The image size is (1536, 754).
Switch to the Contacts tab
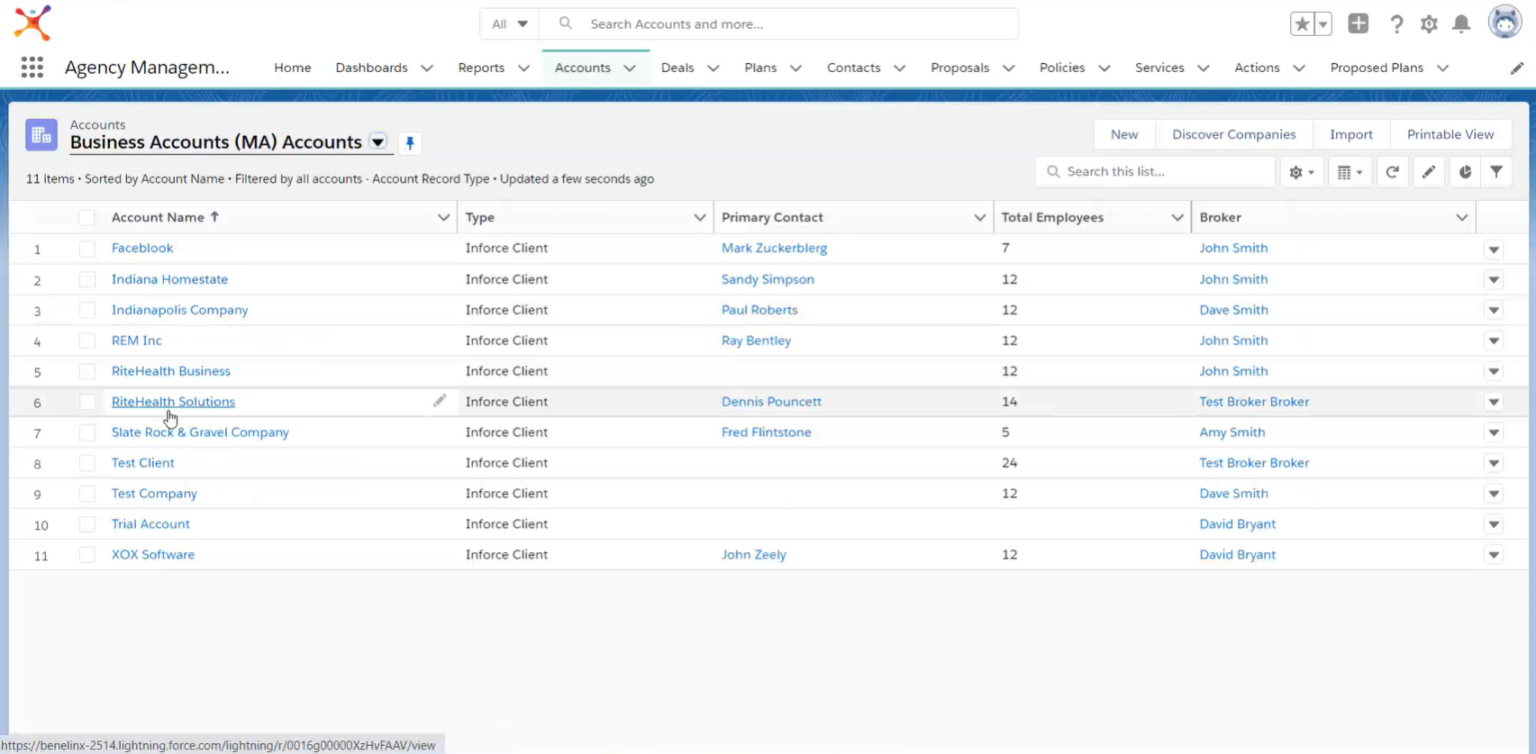(x=853, y=67)
